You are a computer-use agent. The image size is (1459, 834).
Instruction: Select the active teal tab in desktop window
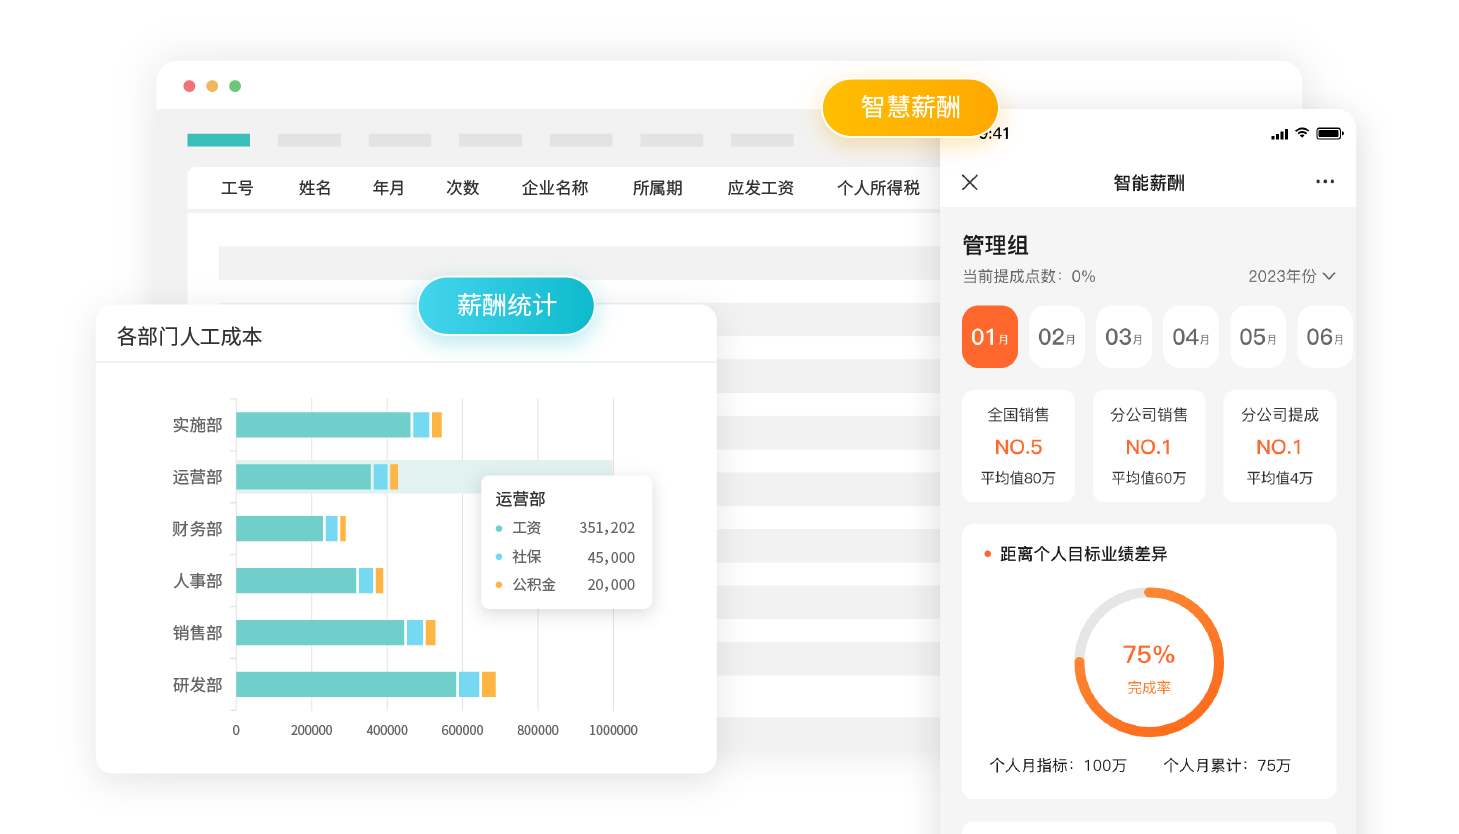pyautogui.click(x=218, y=140)
